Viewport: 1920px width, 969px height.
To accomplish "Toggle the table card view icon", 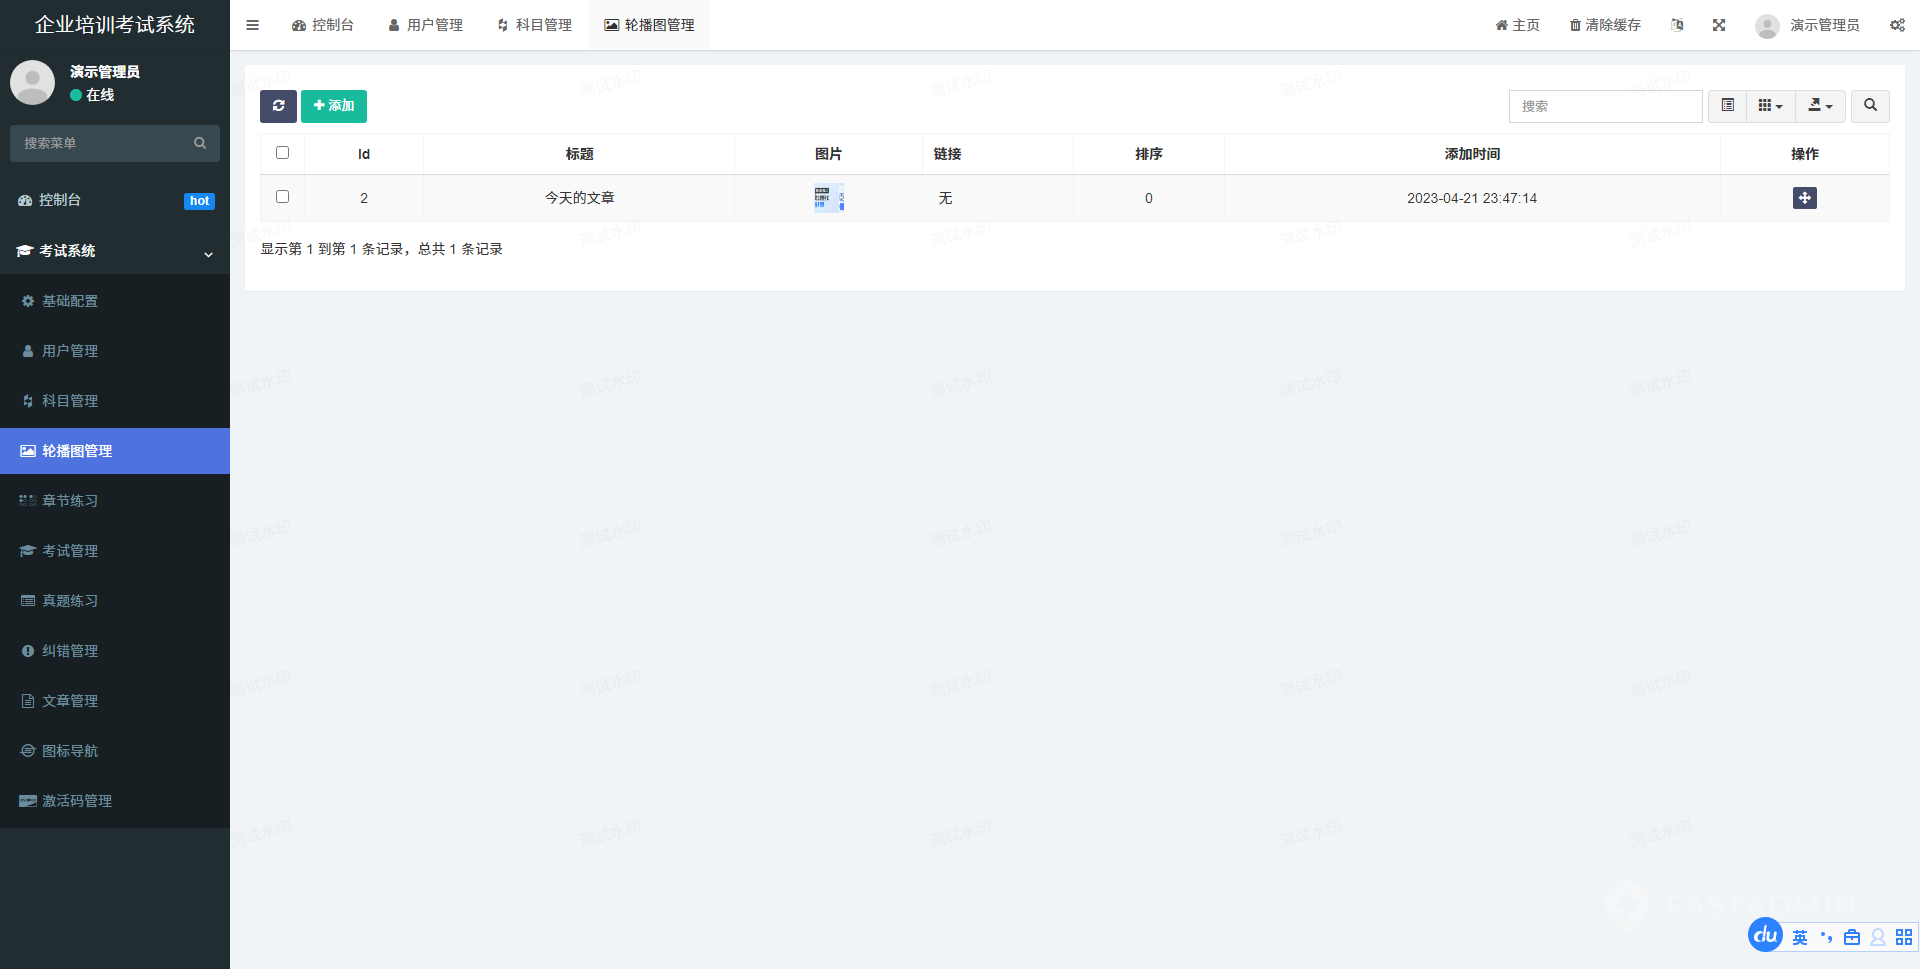I will tap(1727, 106).
